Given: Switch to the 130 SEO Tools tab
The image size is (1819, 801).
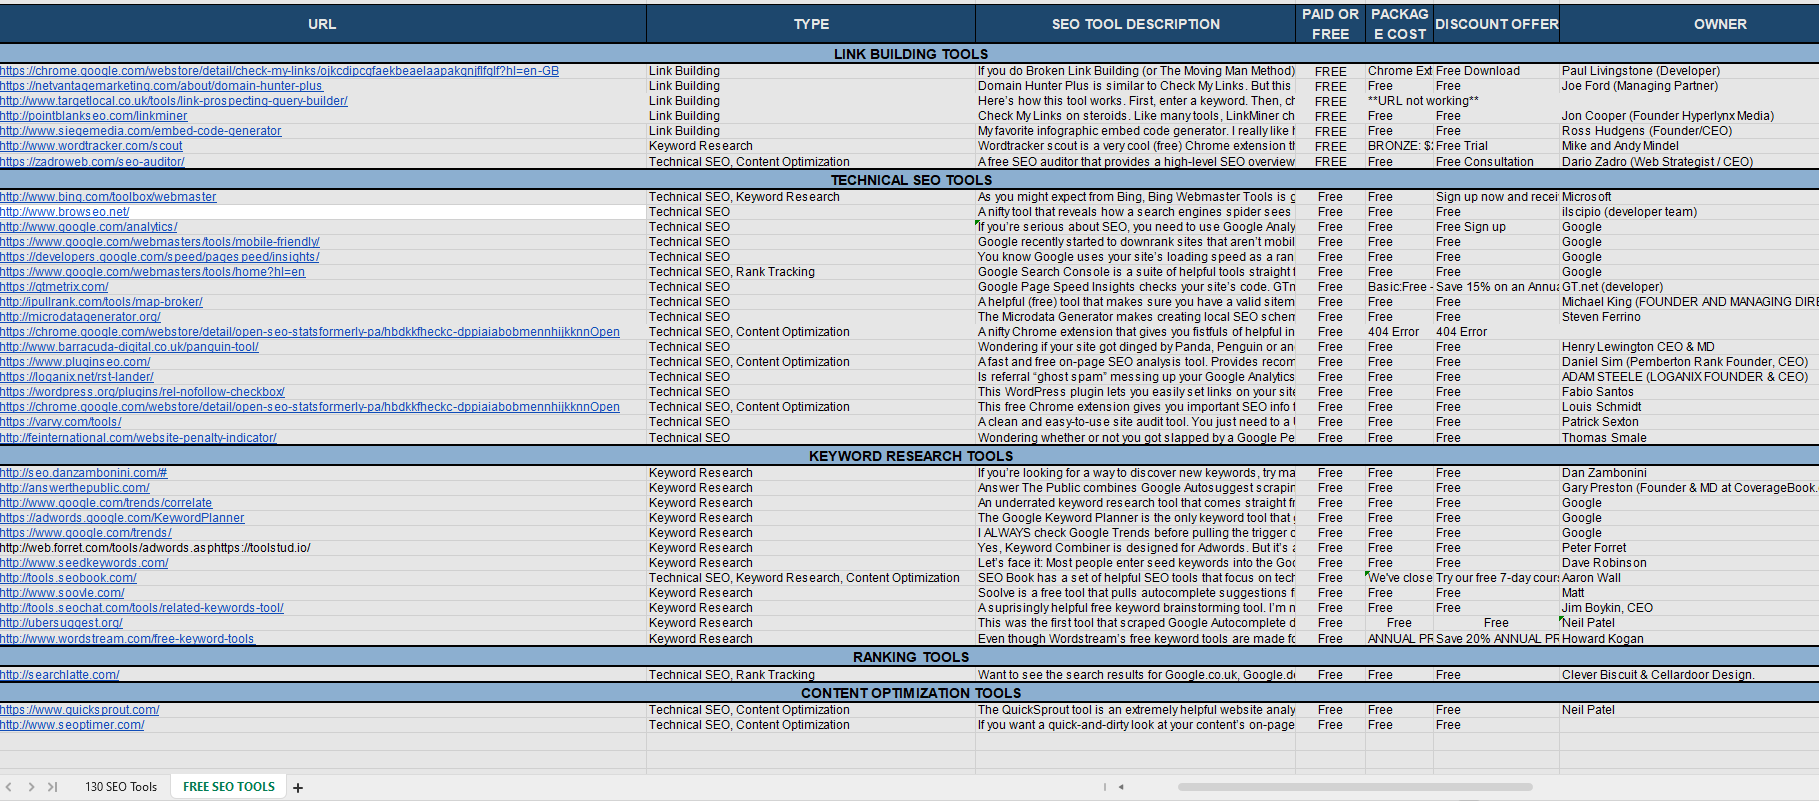Looking at the screenshot, I should pos(121,787).
